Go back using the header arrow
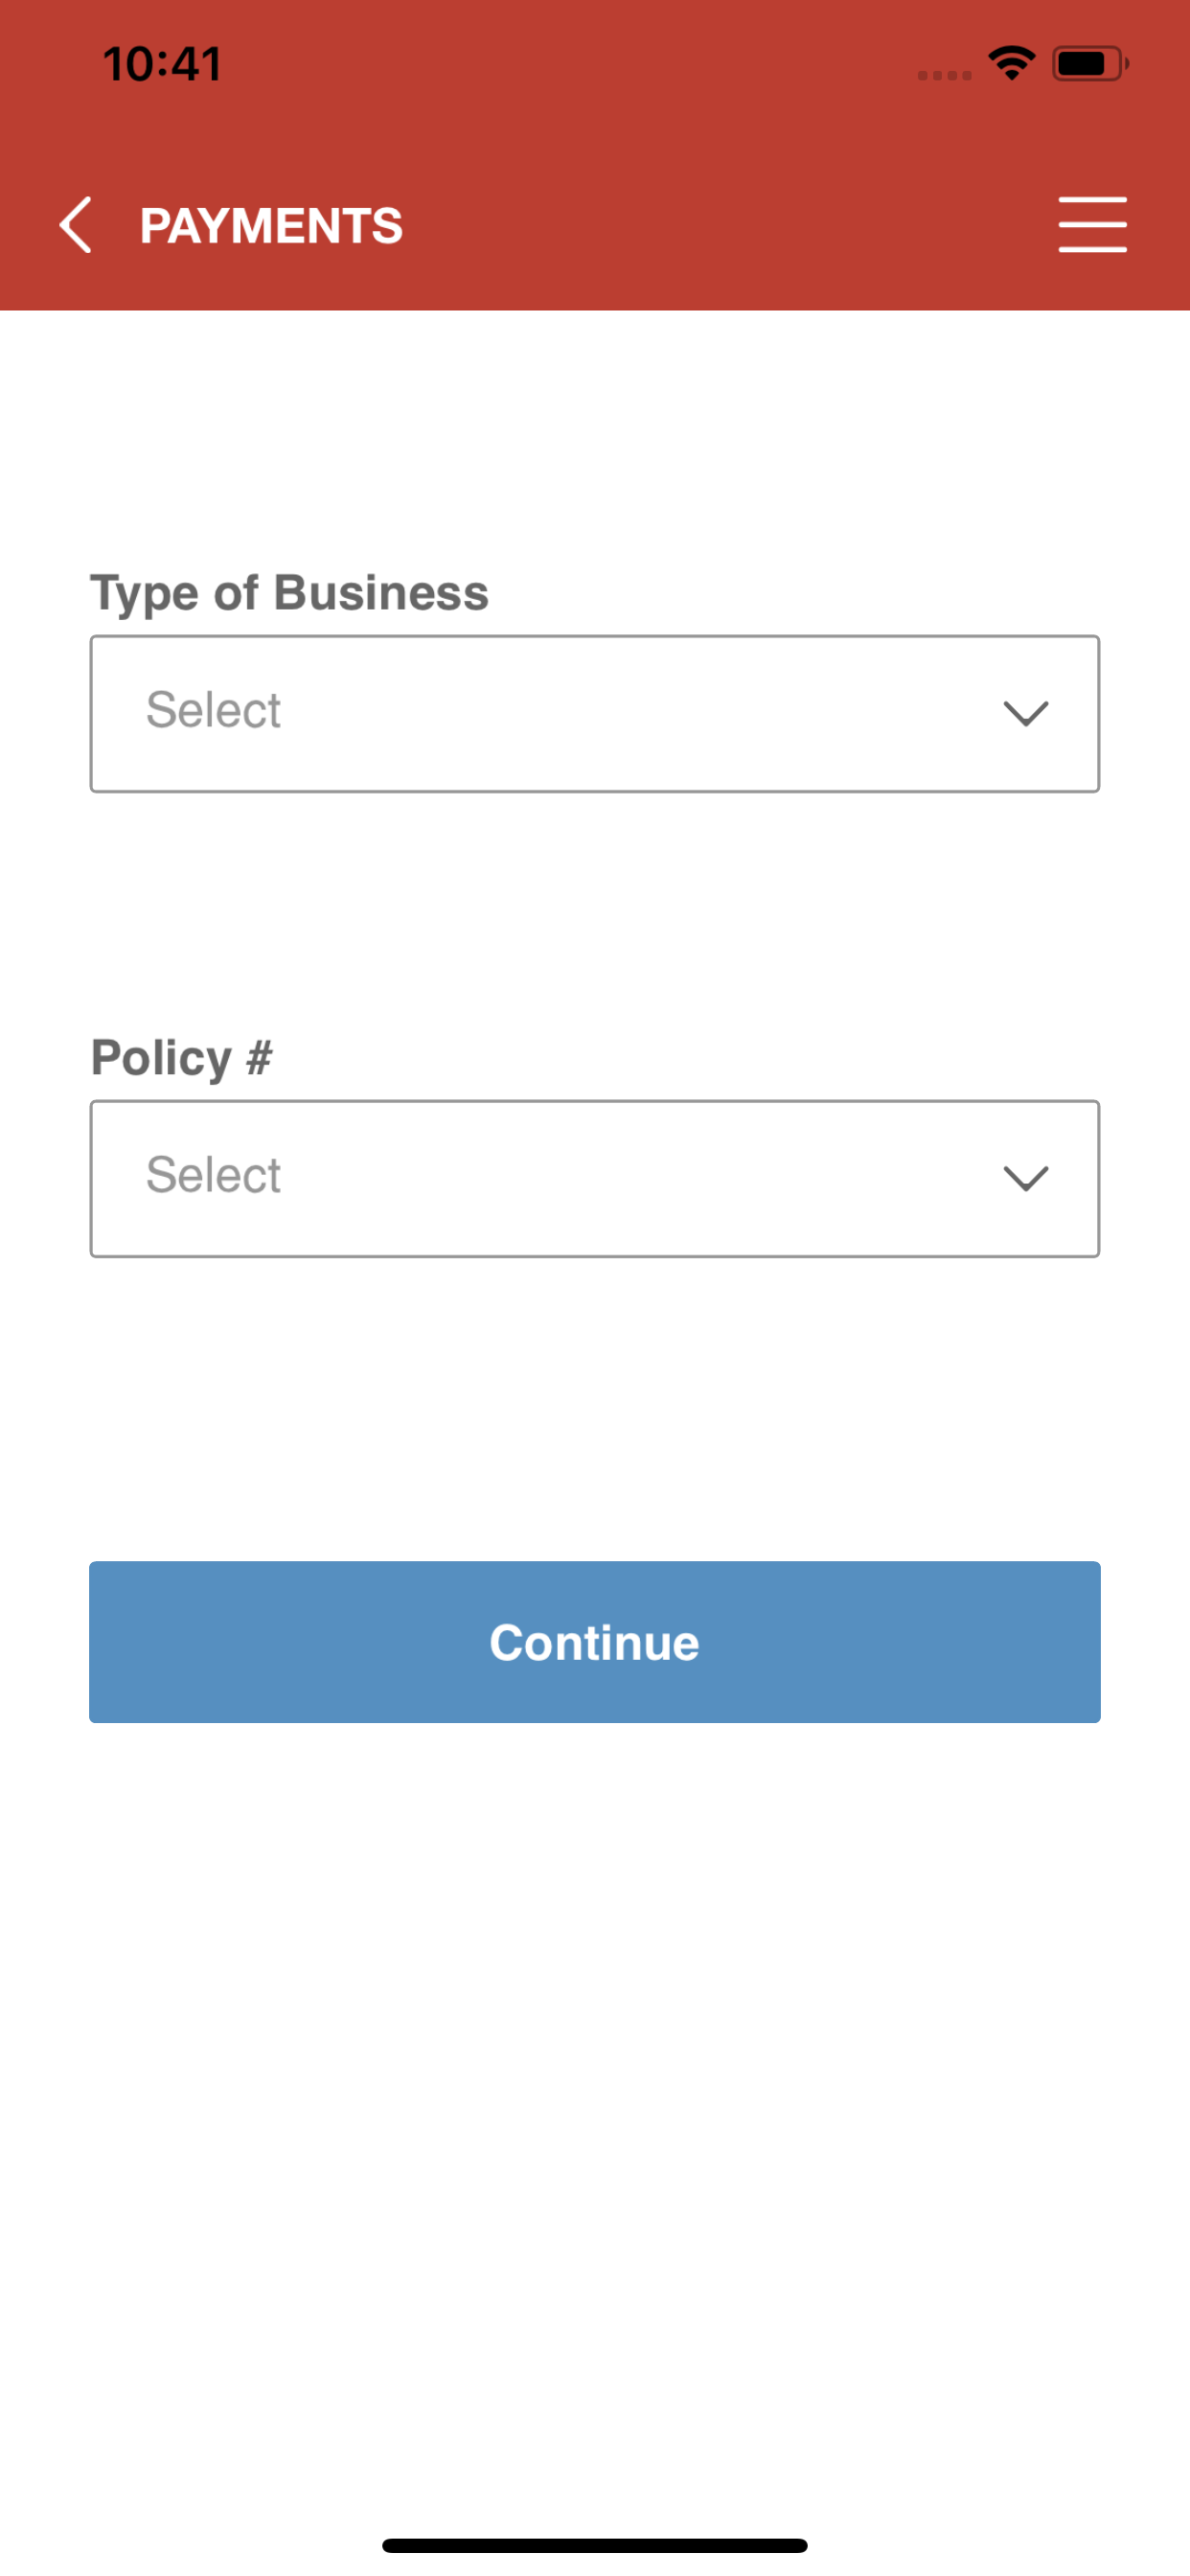 pos(76,225)
